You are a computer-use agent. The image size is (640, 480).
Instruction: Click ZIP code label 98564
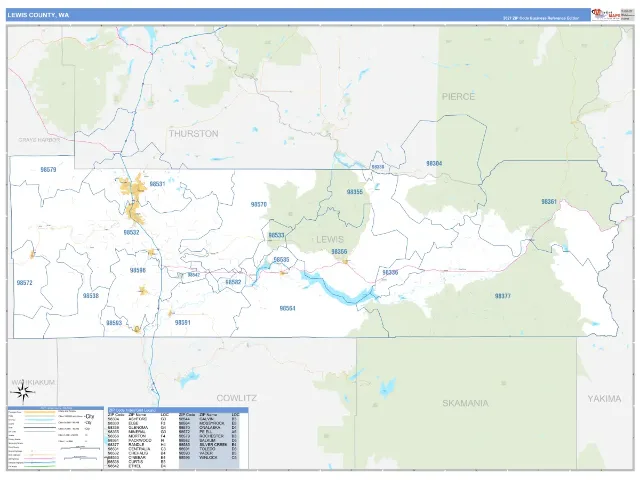[287, 309]
